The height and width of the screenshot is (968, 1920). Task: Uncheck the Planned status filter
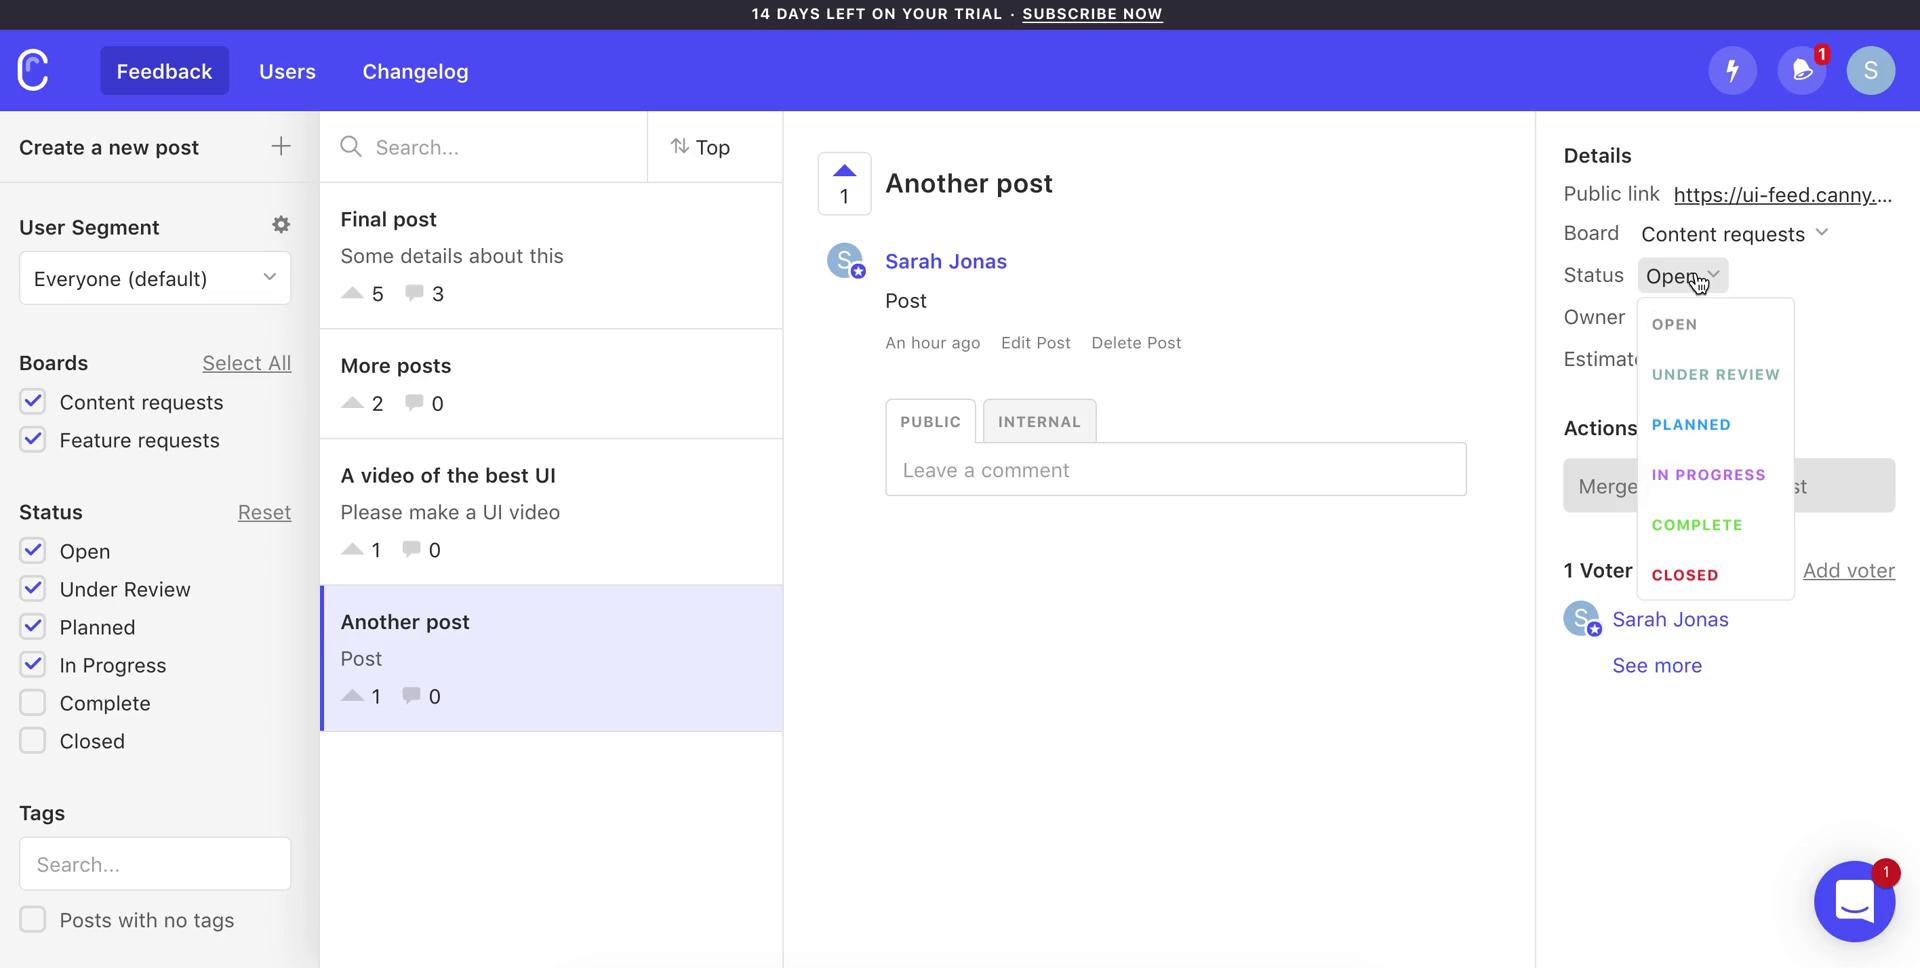click(32, 627)
